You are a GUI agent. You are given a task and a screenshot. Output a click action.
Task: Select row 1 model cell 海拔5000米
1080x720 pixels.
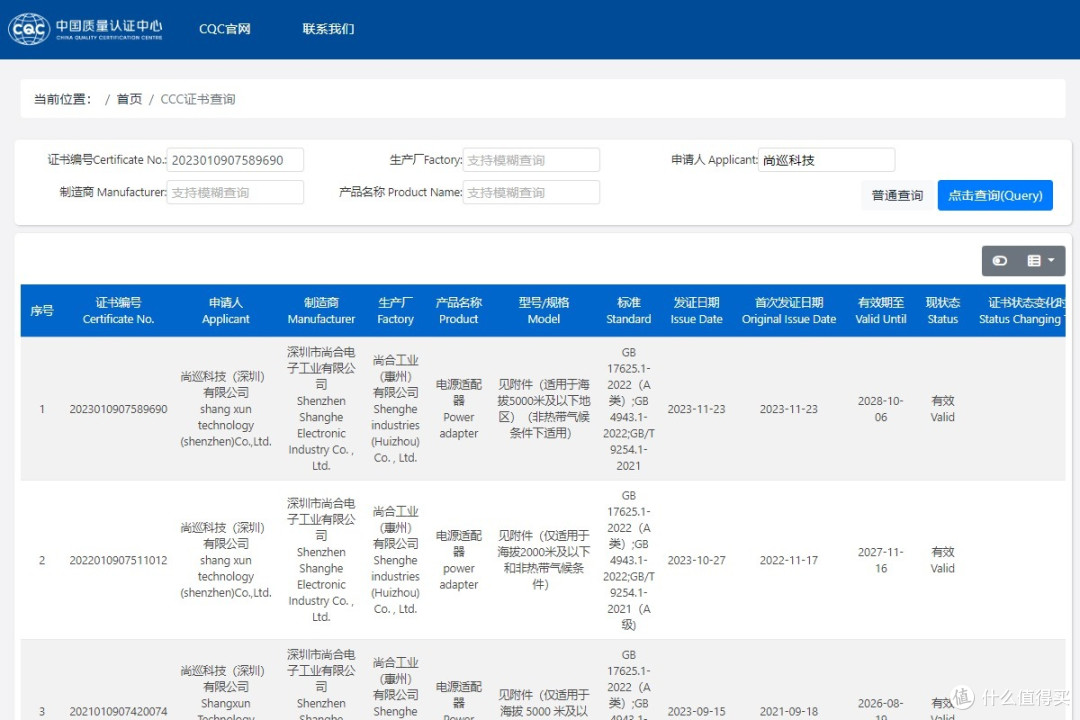coord(544,409)
